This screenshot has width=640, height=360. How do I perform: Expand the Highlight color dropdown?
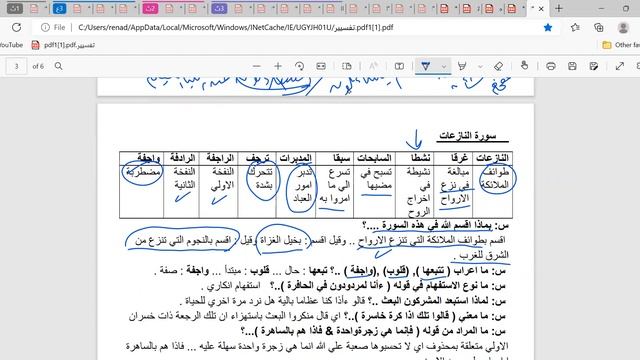pos(480,66)
